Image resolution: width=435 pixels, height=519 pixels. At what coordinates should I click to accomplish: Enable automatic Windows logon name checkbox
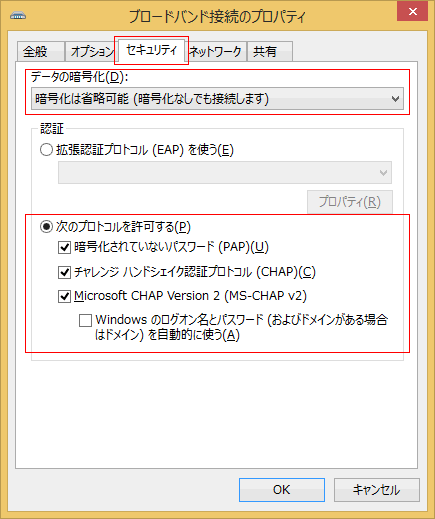coord(85,320)
